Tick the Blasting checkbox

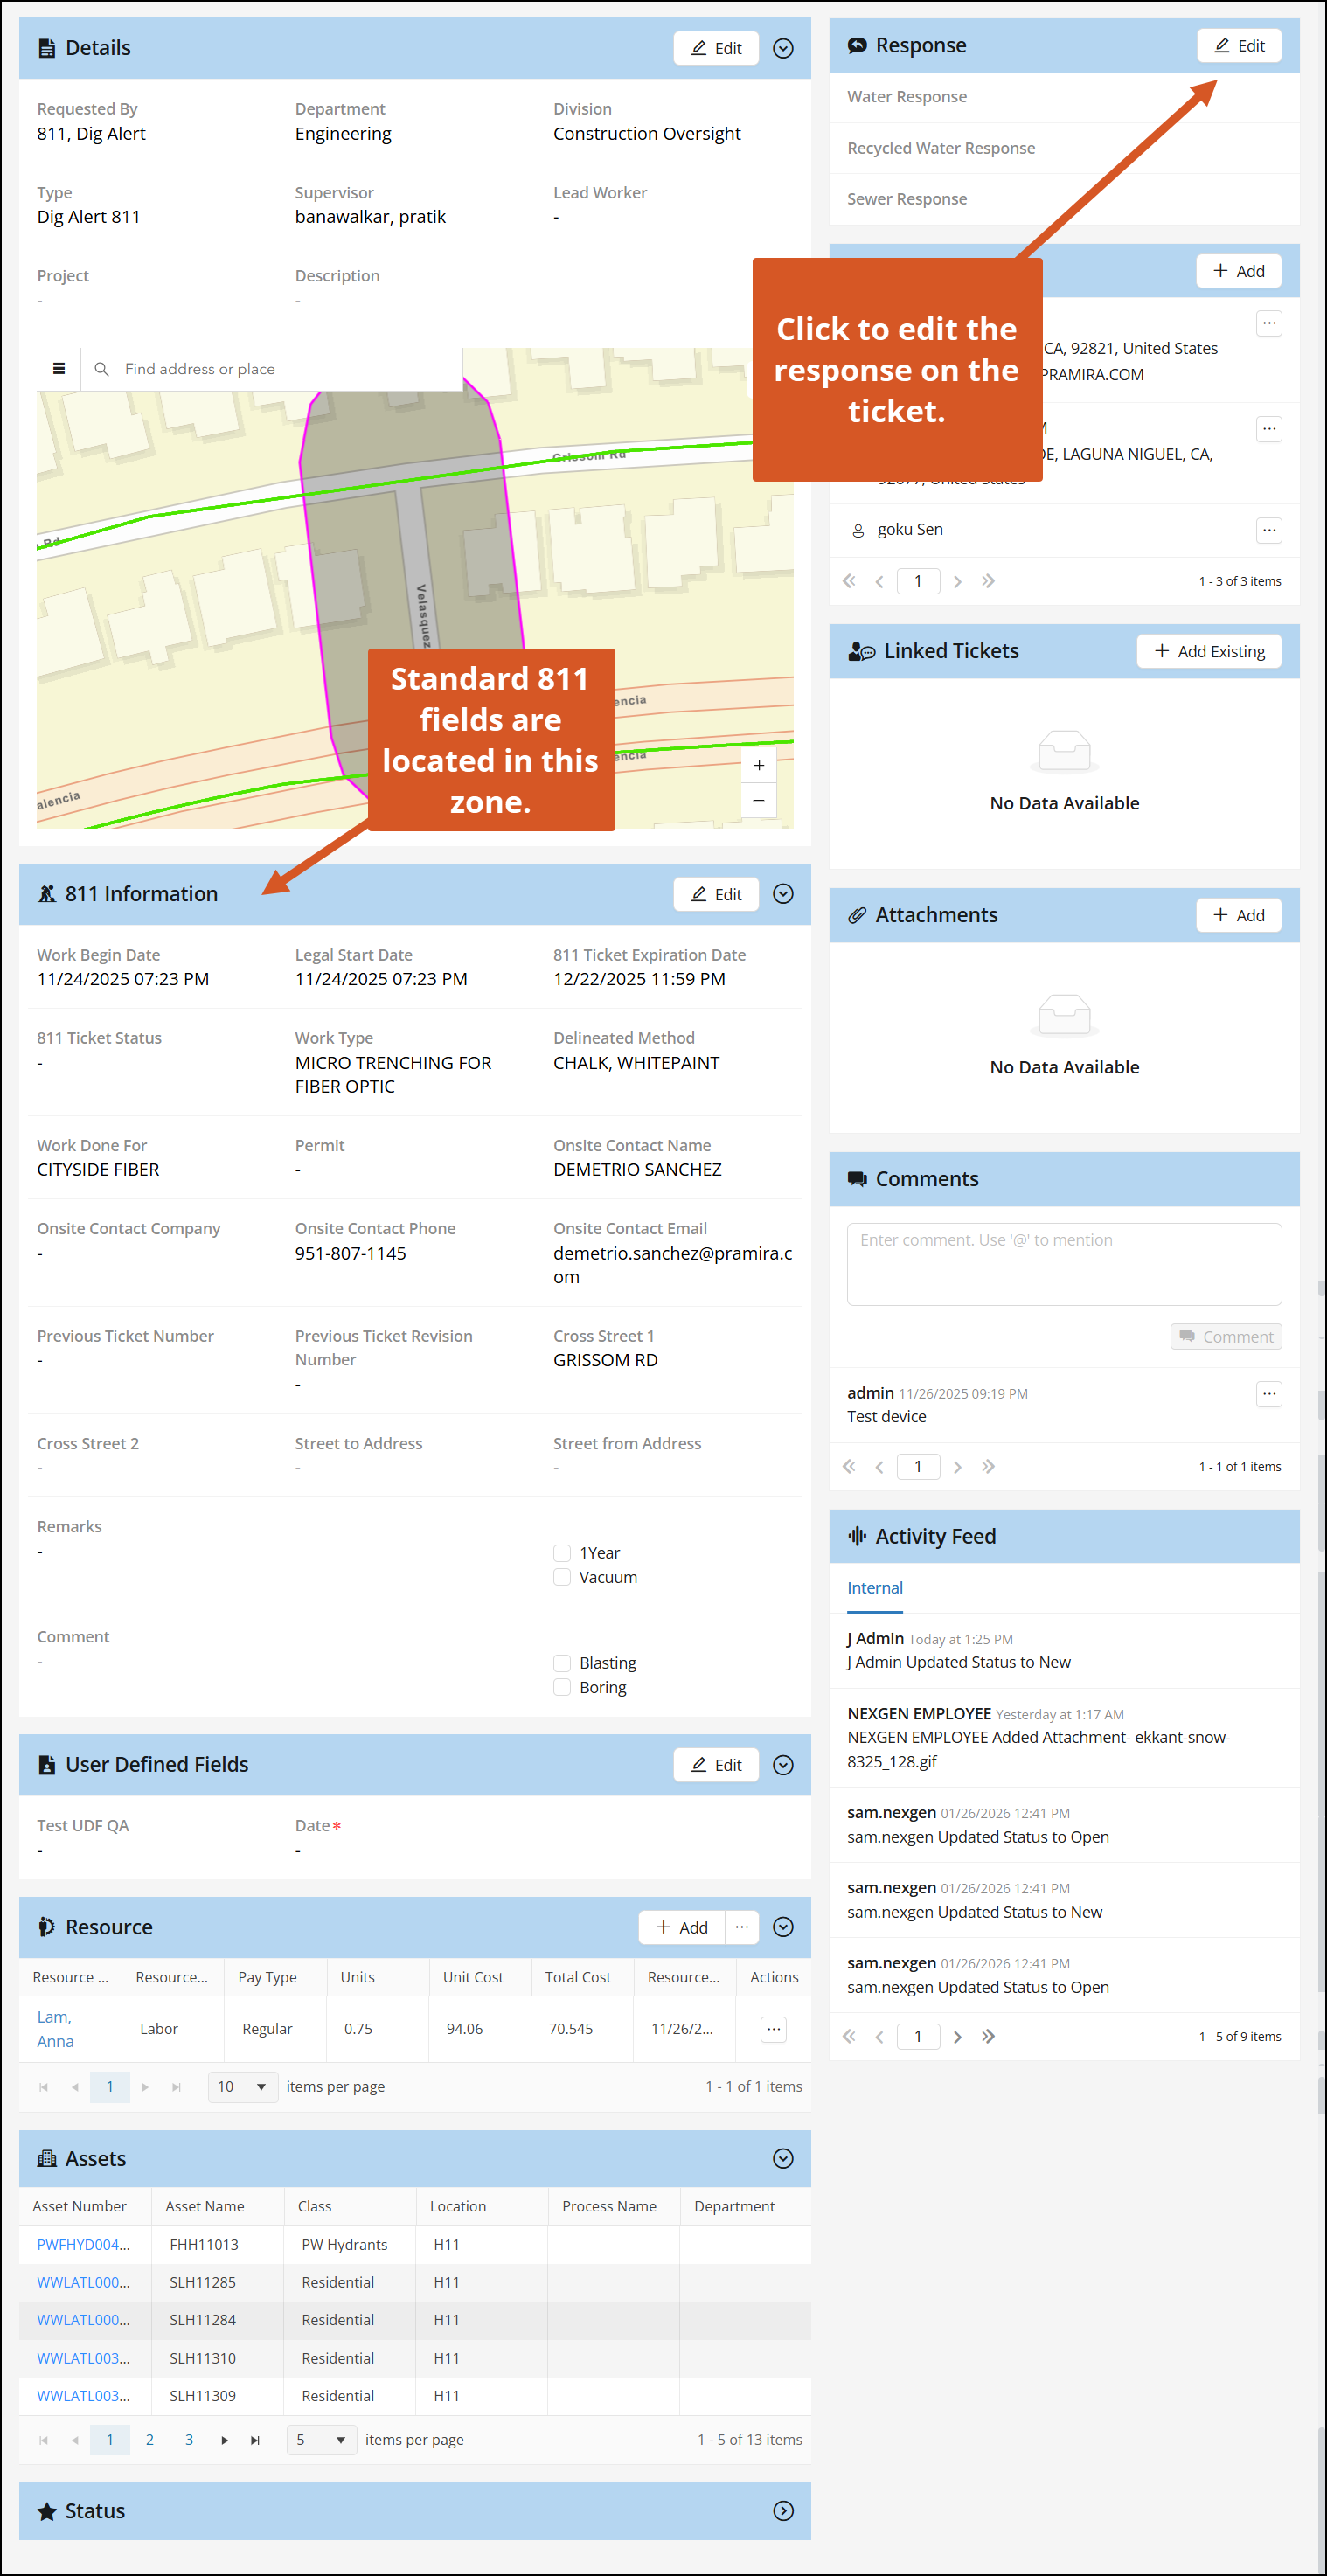point(562,1663)
